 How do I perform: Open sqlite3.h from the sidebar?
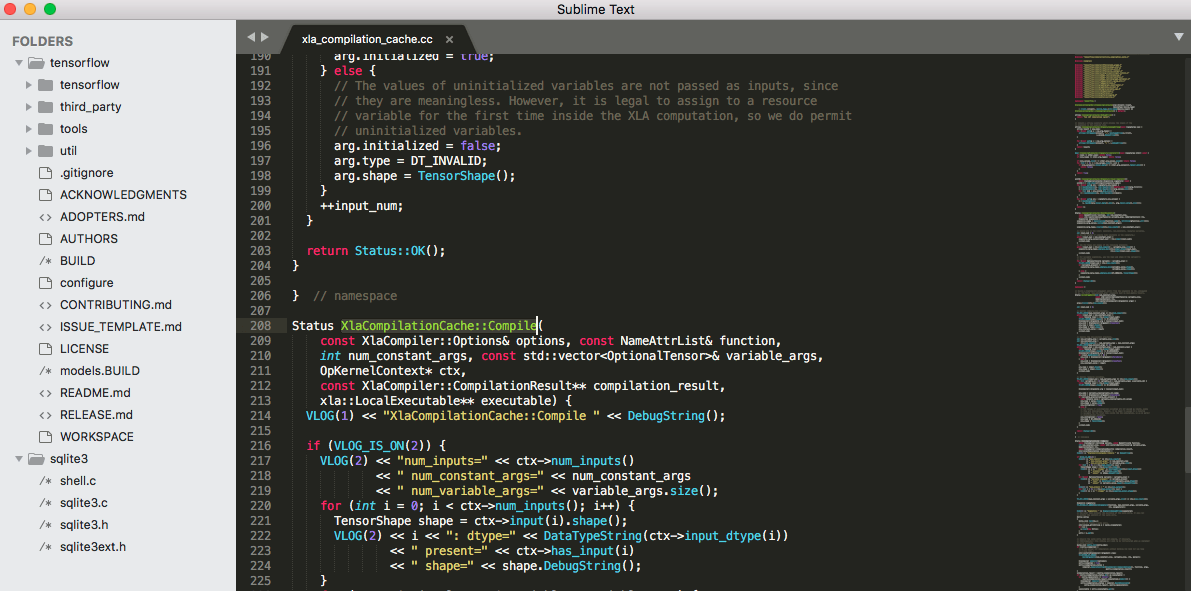pos(84,525)
